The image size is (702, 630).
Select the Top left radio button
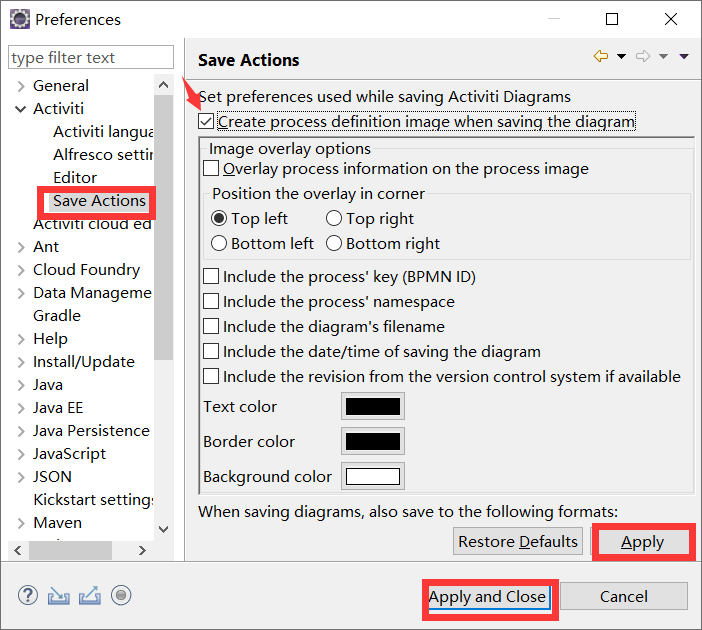pos(219,219)
